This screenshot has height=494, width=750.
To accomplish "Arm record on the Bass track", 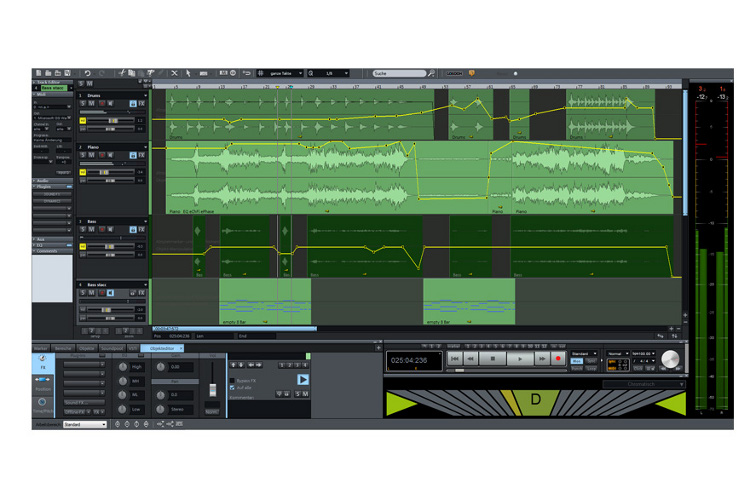I will (102, 230).
